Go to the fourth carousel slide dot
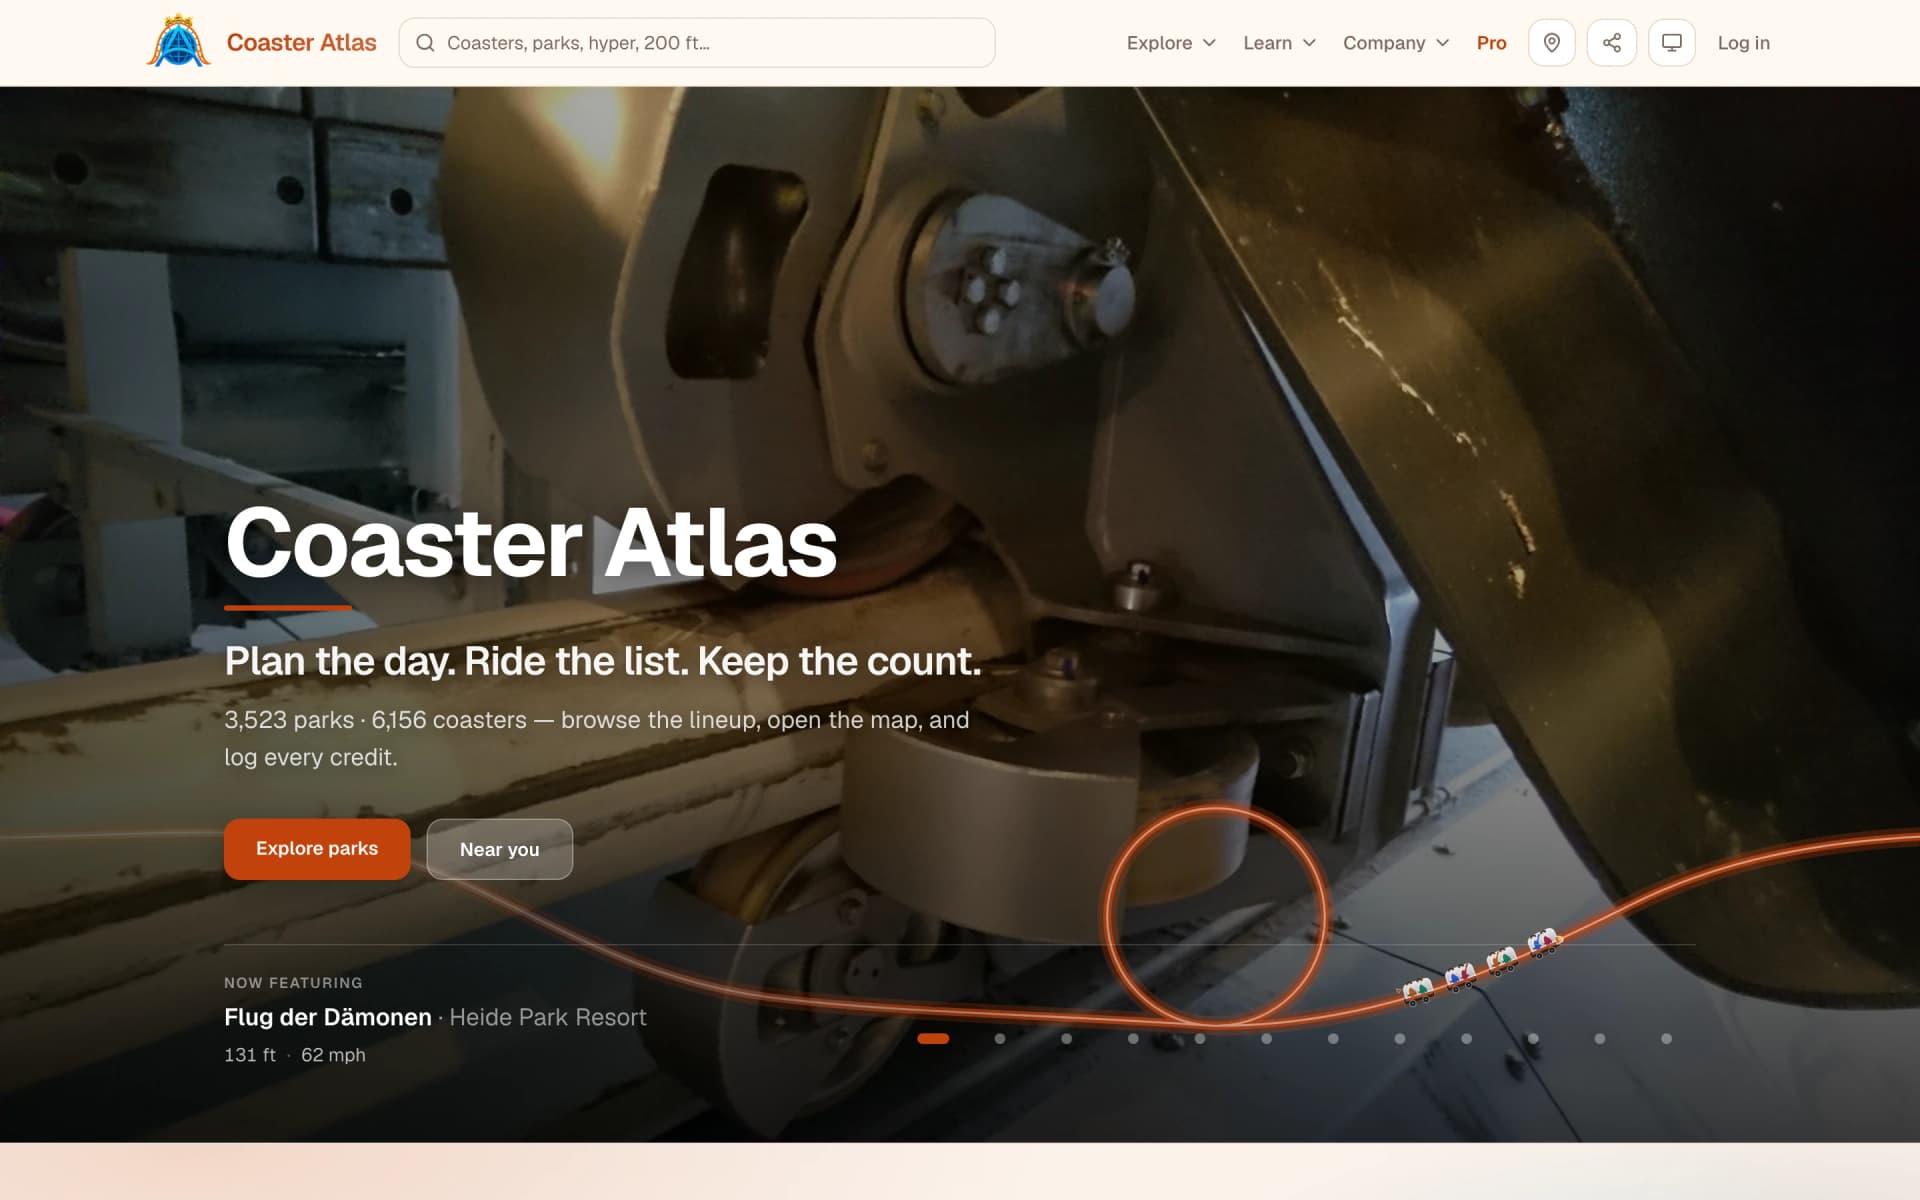The width and height of the screenshot is (1920, 1200). (1133, 1039)
